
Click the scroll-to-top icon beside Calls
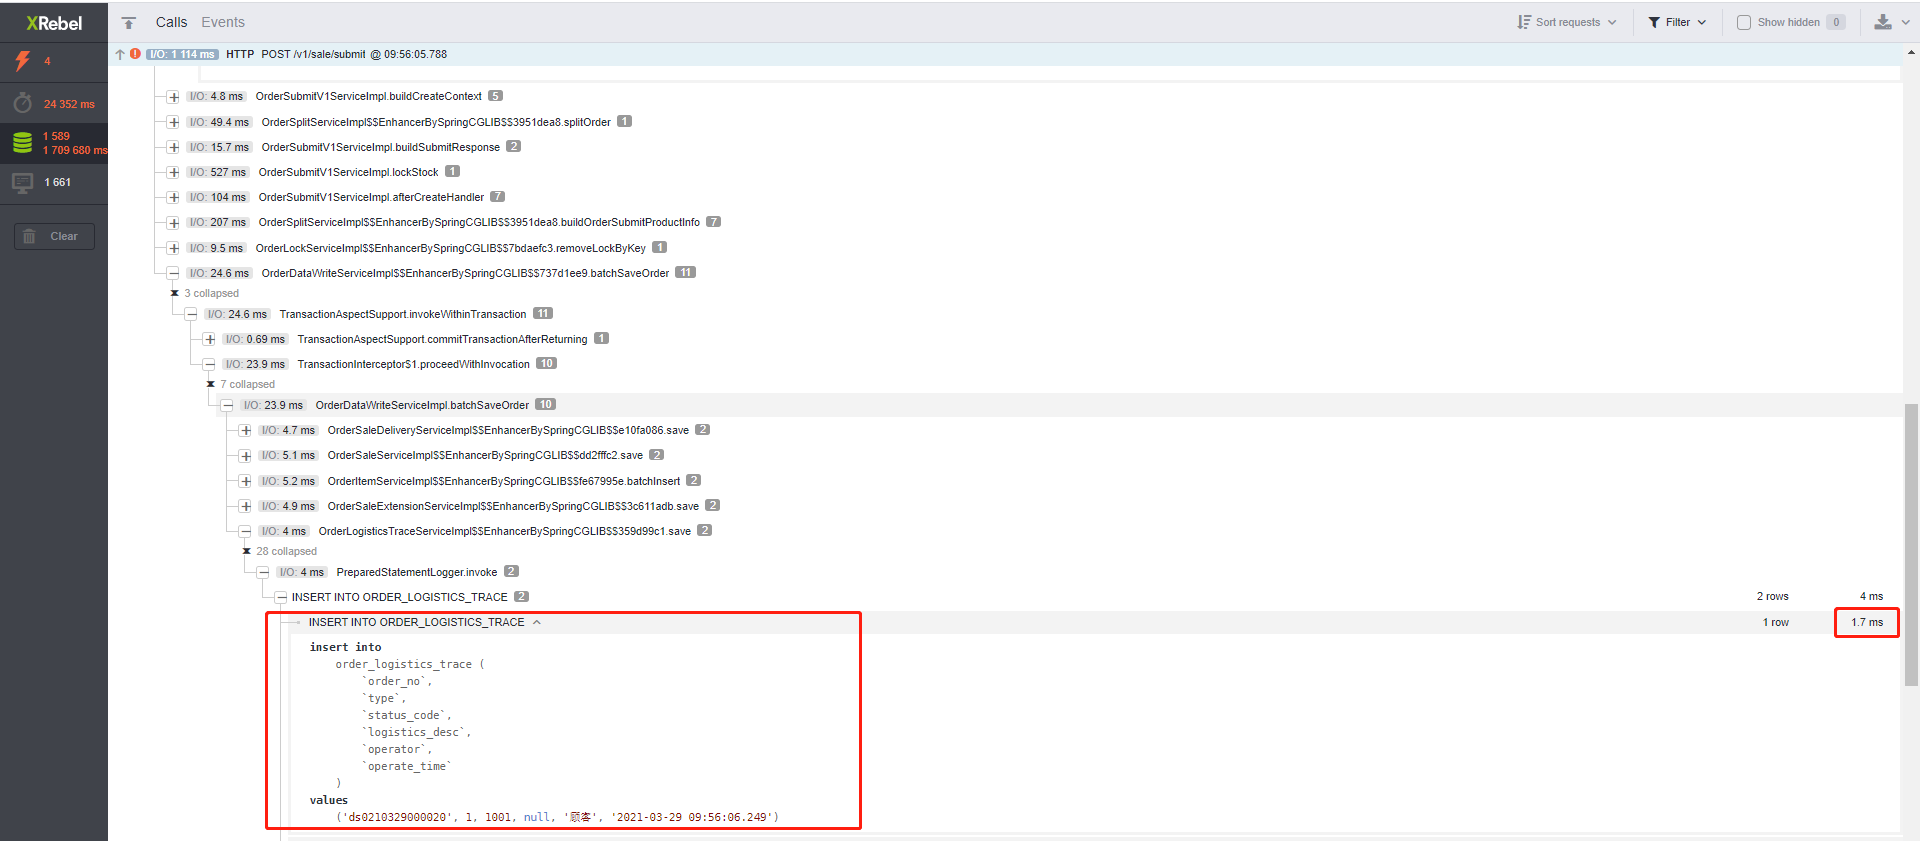coord(128,22)
